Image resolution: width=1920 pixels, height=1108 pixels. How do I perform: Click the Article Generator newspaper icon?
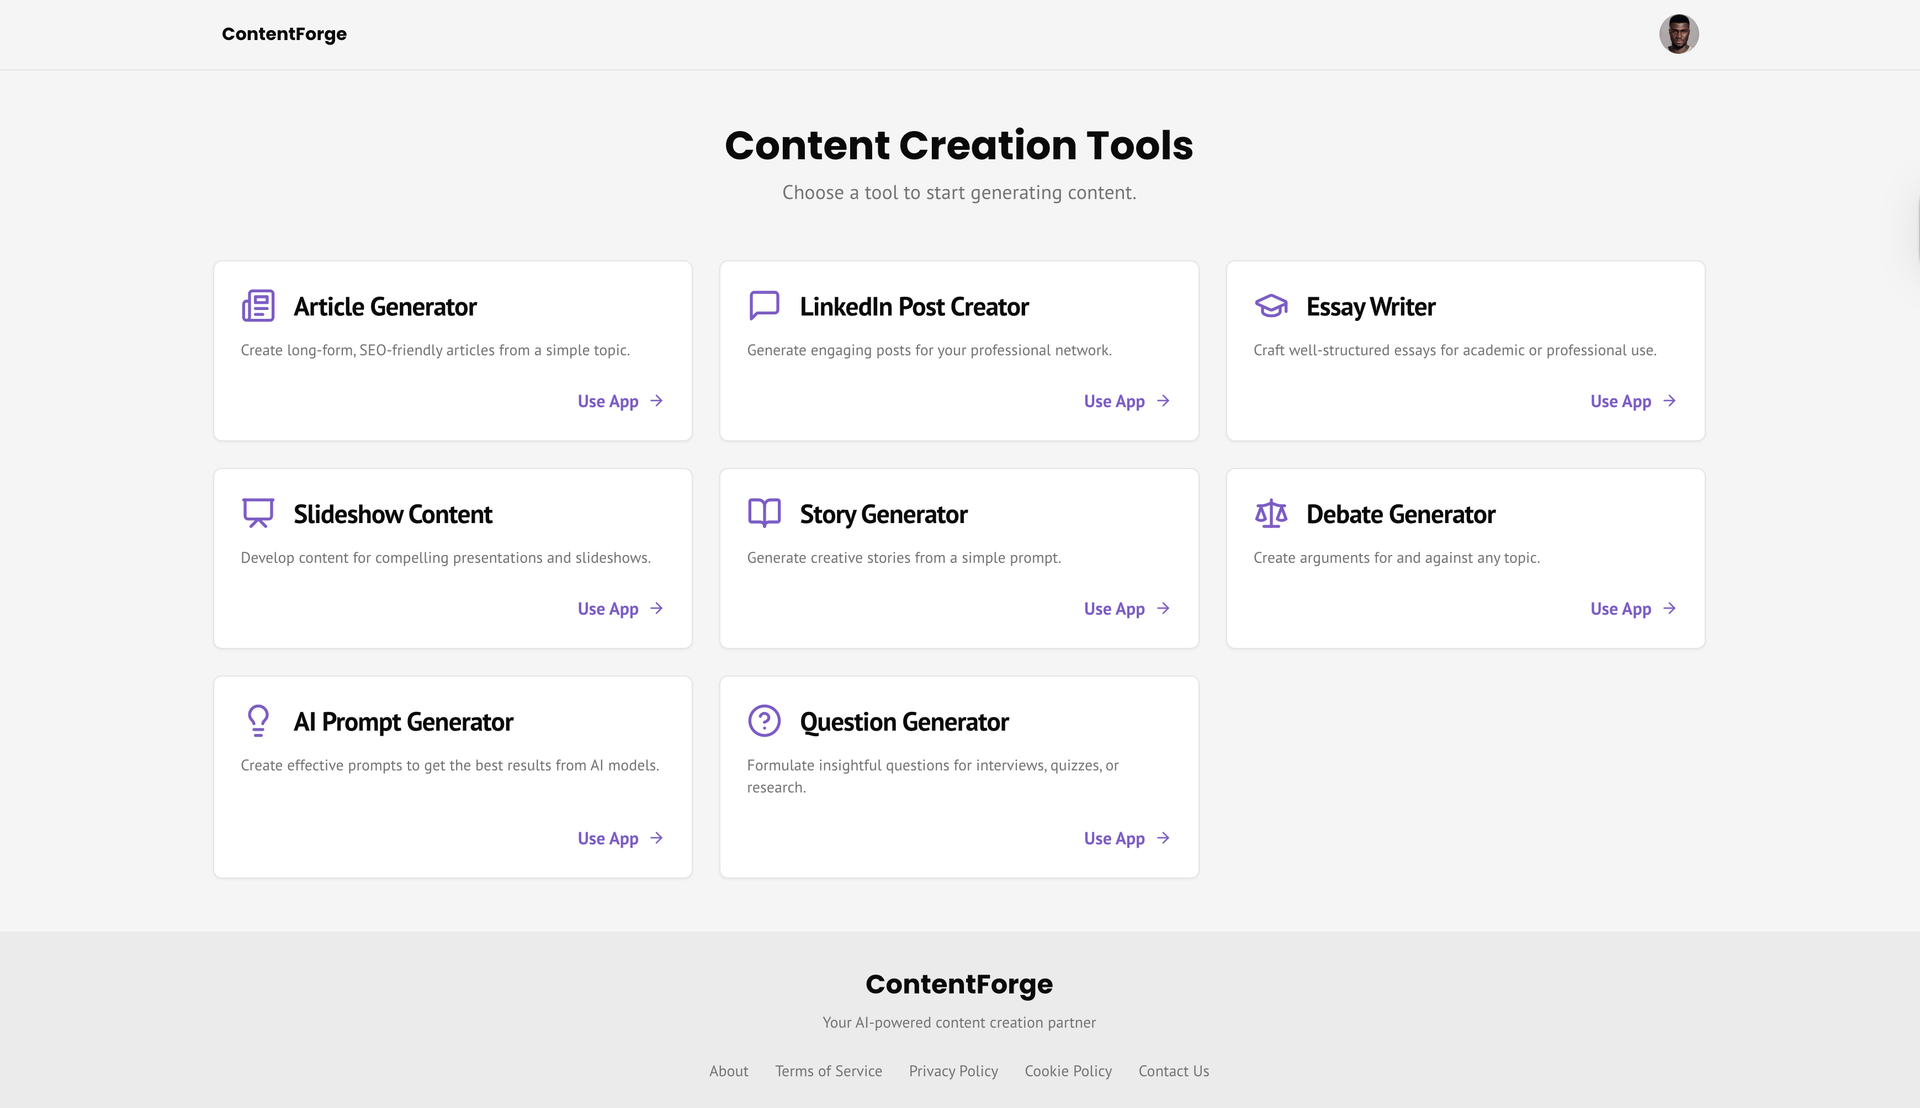coord(258,306)
